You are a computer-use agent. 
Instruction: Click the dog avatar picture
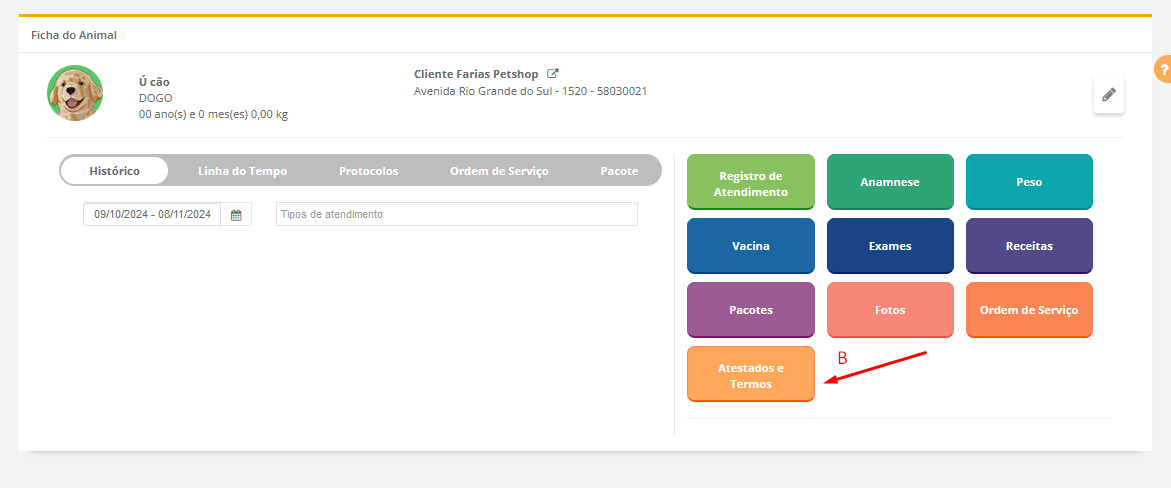click(75, 93)
